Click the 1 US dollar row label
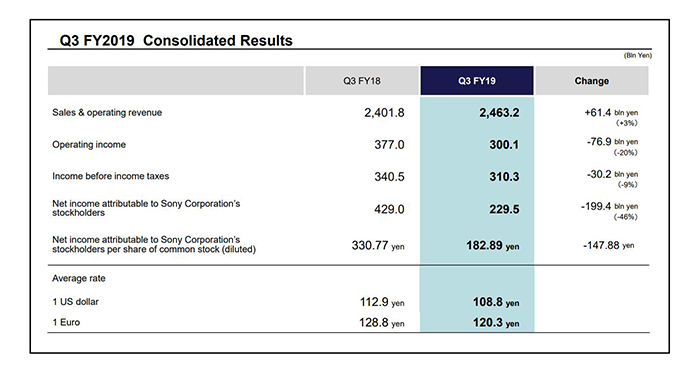 pyautogui.click(x=75, y=302)
